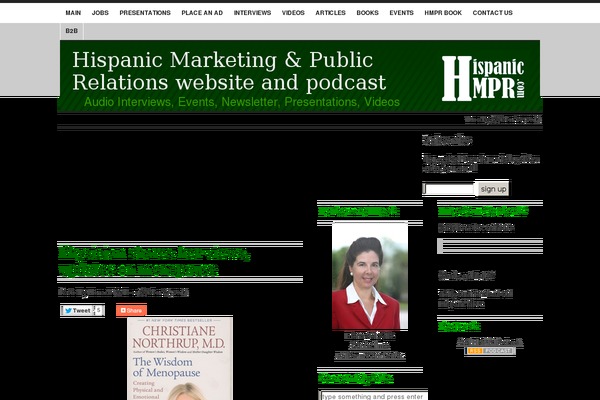
Task: Click the site title Hispanic Marketing & Public Relations
Action: click(229, 71)
